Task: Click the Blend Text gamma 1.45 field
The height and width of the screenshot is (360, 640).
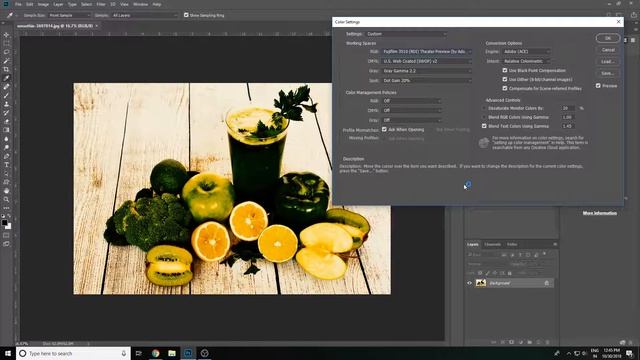Action: coord(569,126)
